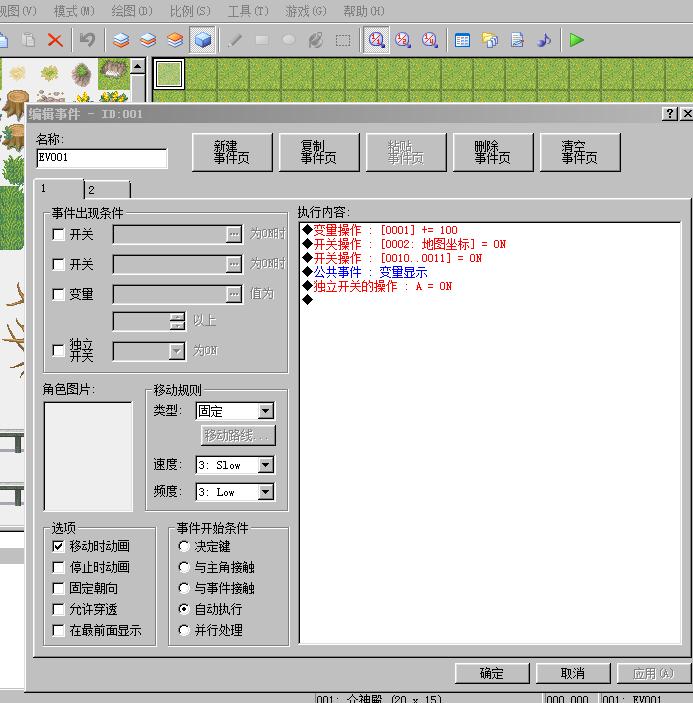
Task: Enable the 允许穿透 option
Action: click(x=58, y=609)
